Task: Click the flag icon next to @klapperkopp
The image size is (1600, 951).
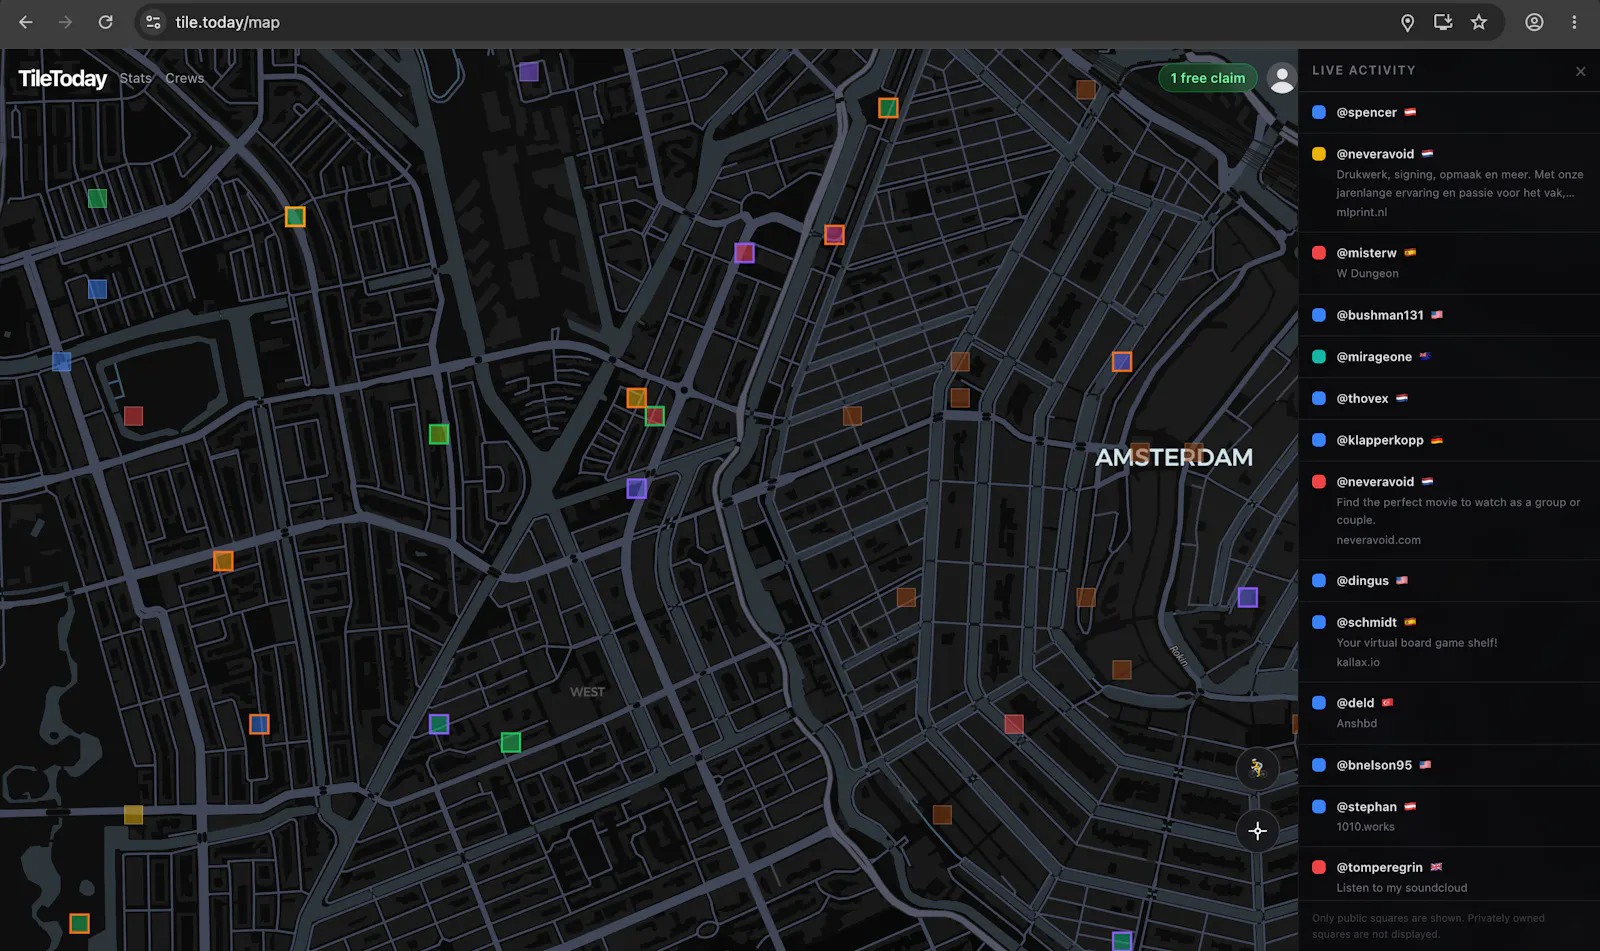Action: tap(1437, 440)
